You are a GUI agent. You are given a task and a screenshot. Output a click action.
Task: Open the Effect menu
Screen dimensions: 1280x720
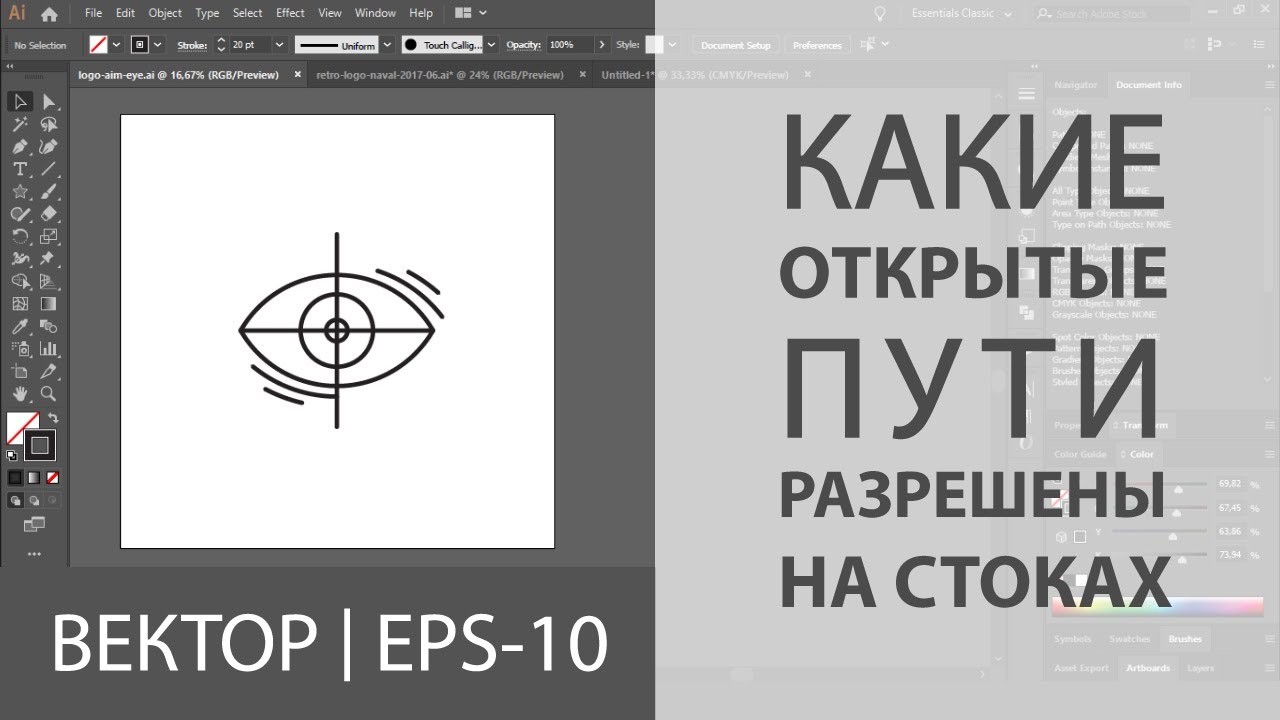point(290,13)
